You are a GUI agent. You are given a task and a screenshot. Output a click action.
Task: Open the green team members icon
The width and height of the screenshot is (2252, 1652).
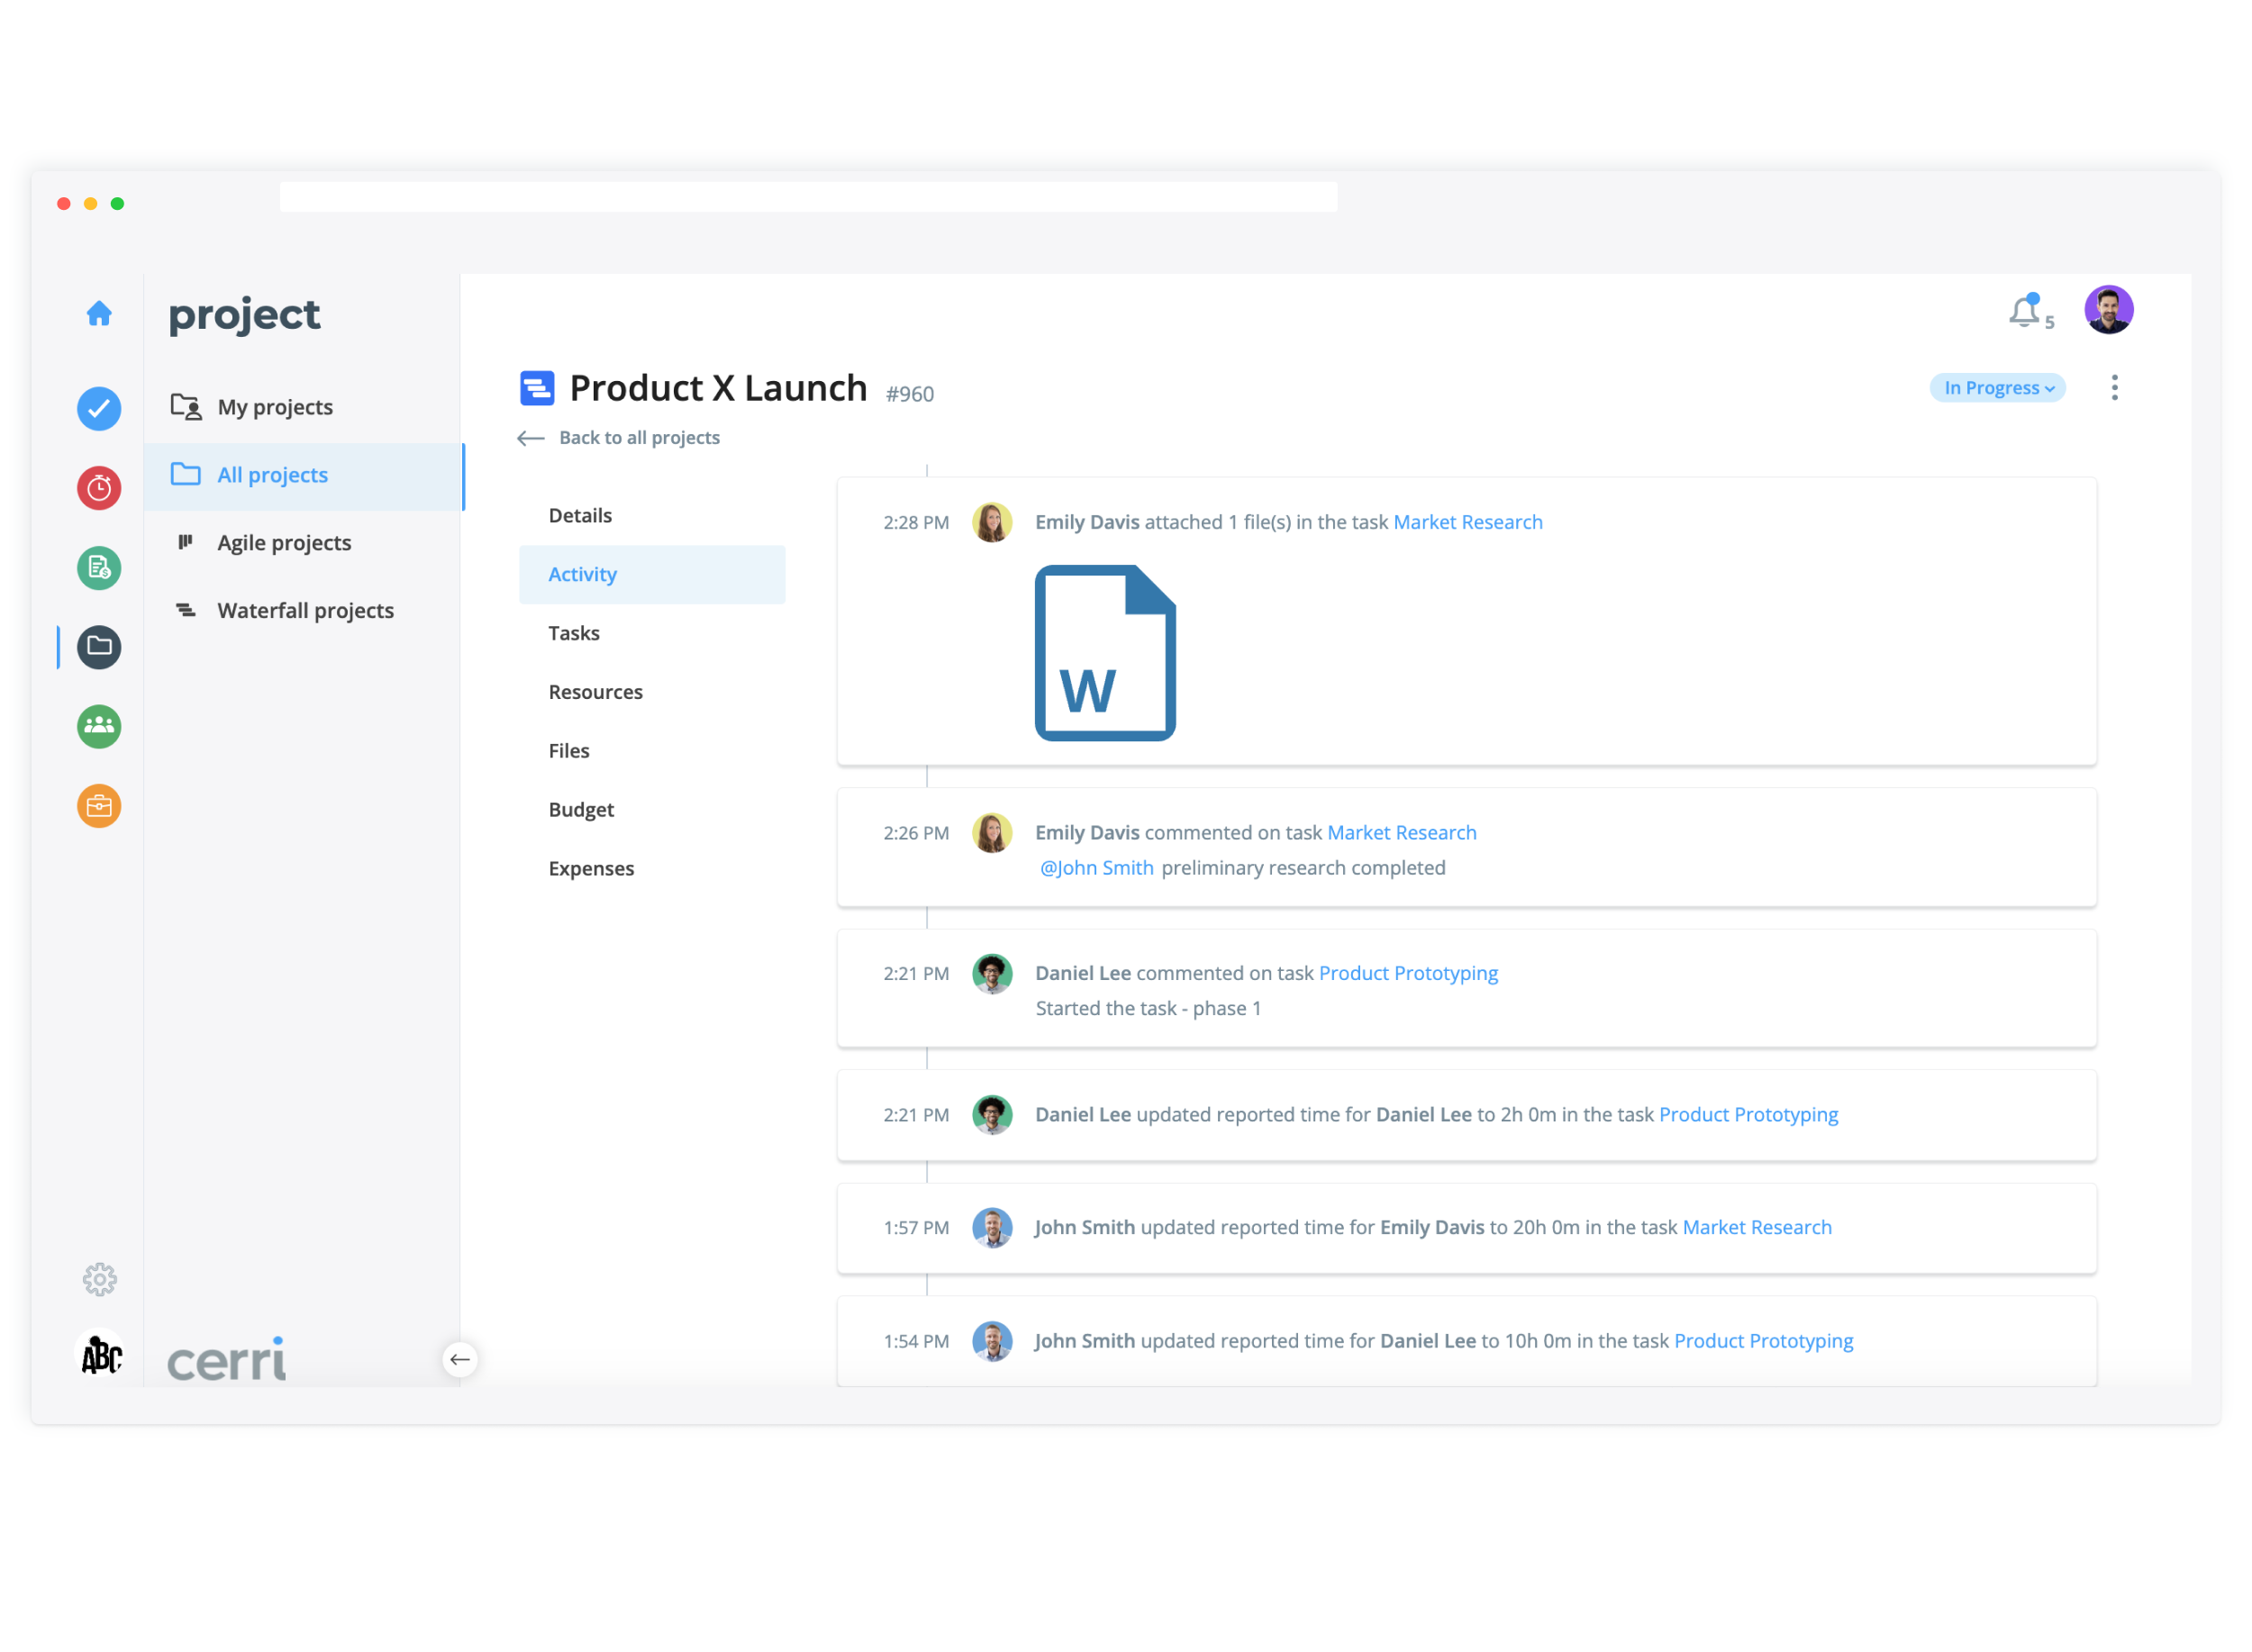pyautogui.click(x=99, y=726)
